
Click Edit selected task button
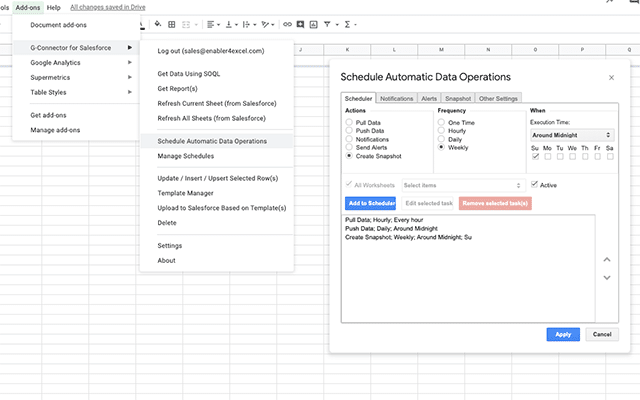click(427, 203)
